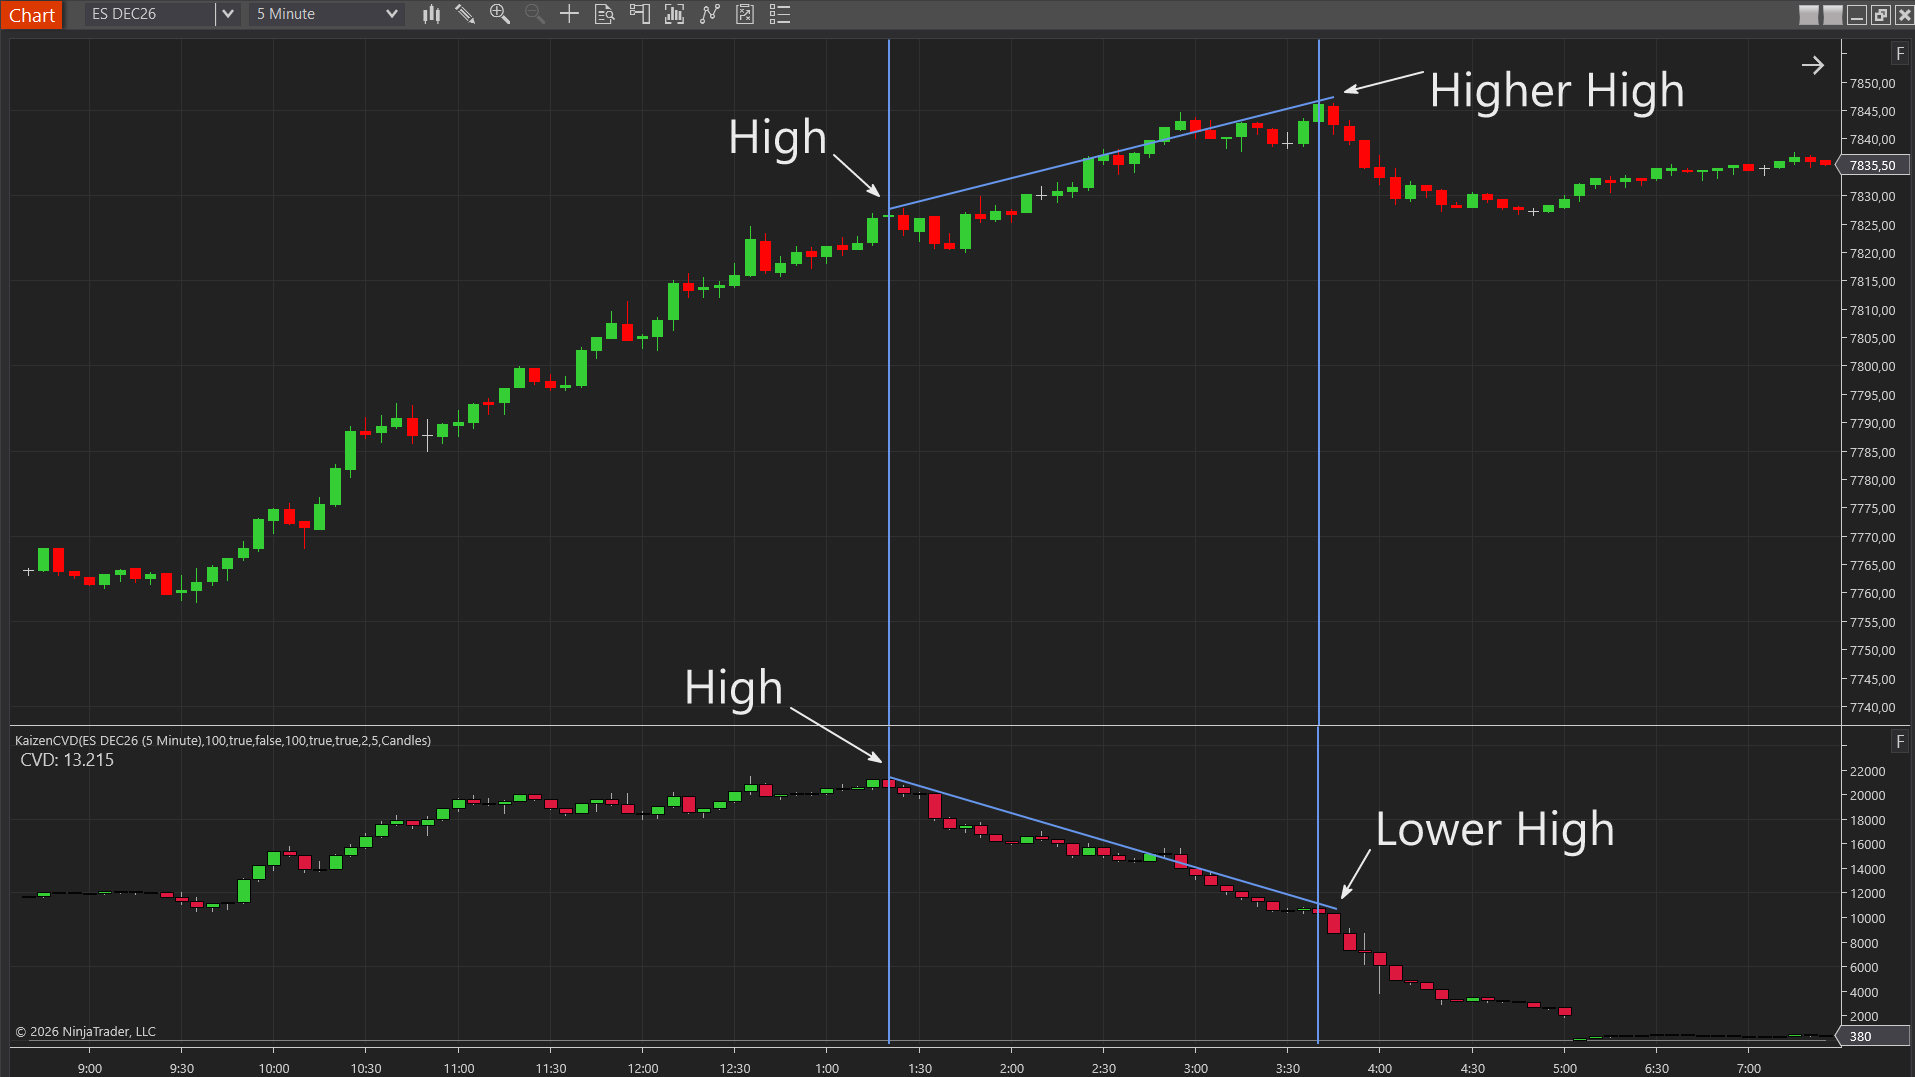Open the chart properties icon
Screen dimensions: 1915x1077
click(x=745, y=14)
